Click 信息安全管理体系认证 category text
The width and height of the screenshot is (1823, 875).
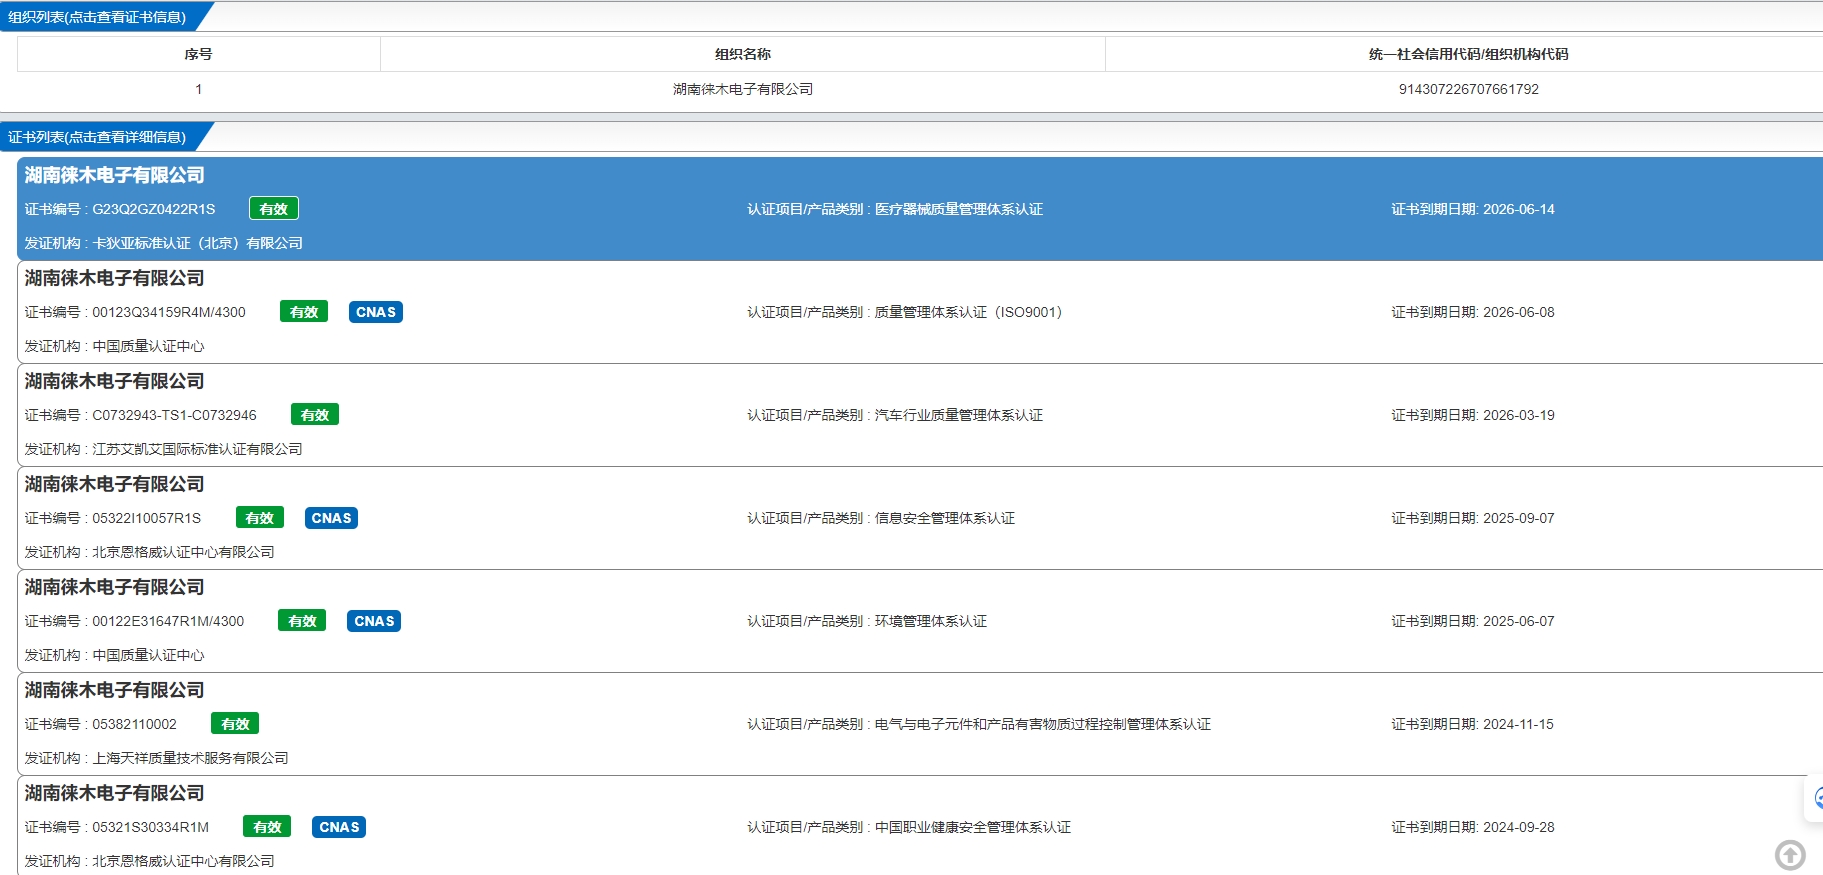coord(945,518)
